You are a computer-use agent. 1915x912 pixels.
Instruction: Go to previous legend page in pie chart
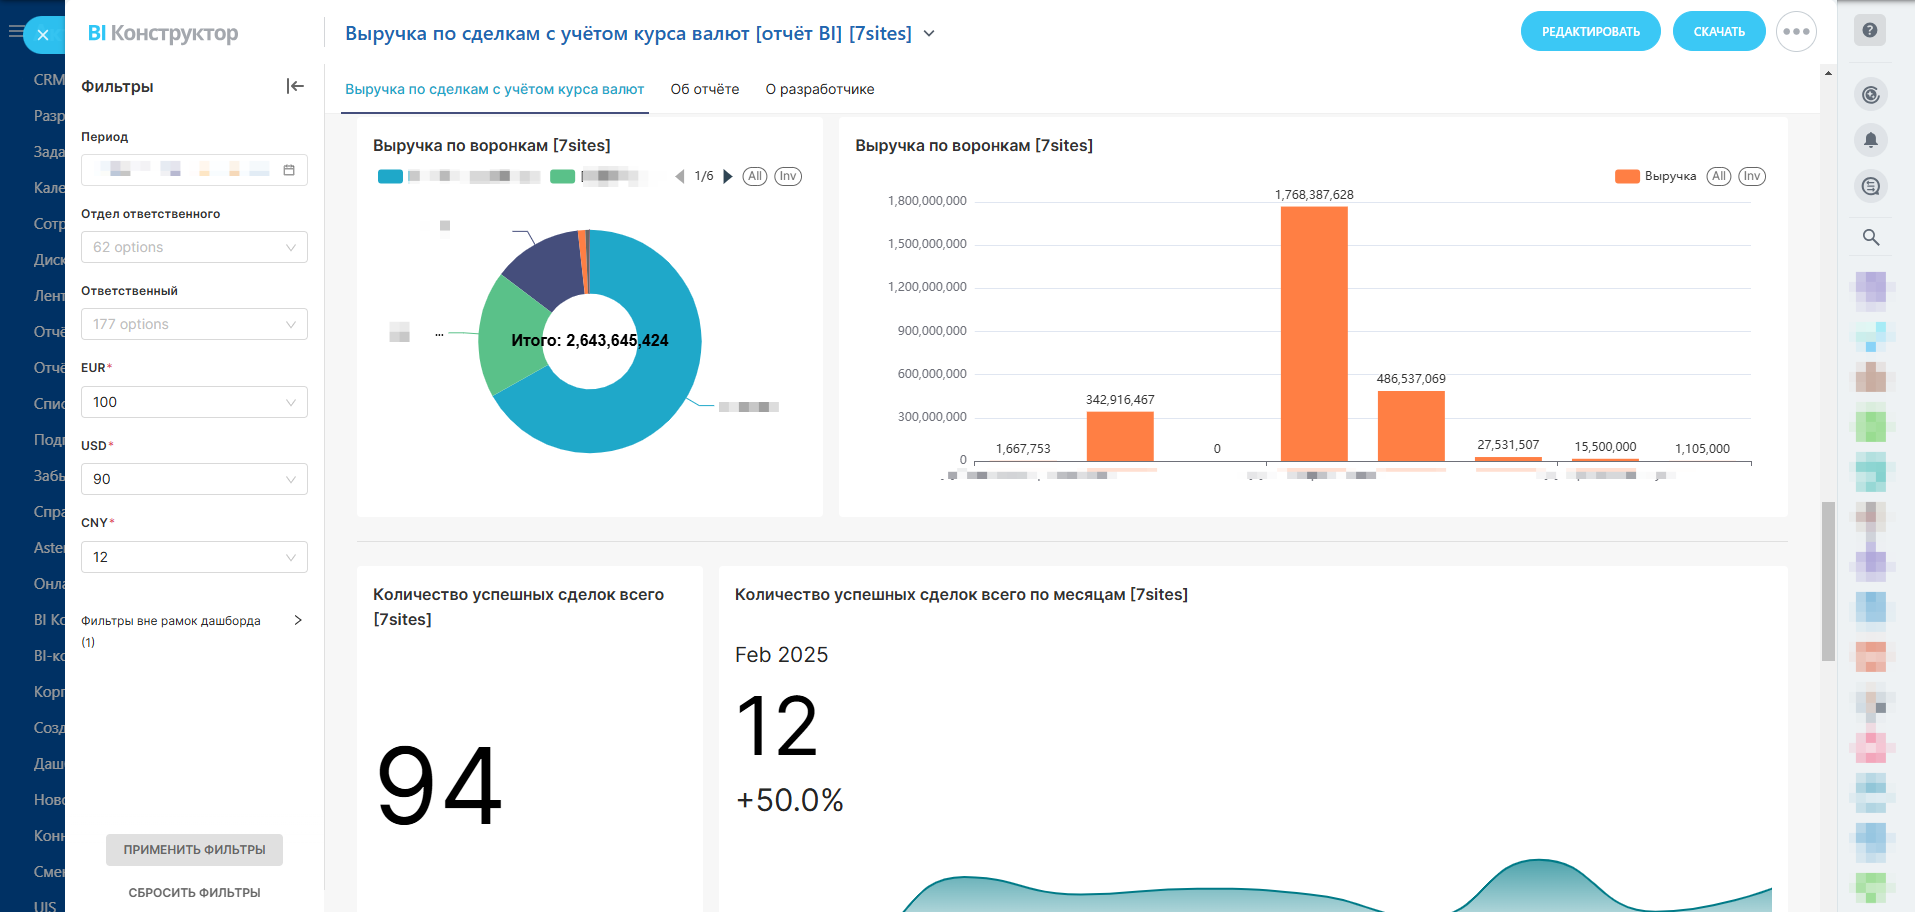(x=680, y=177)
